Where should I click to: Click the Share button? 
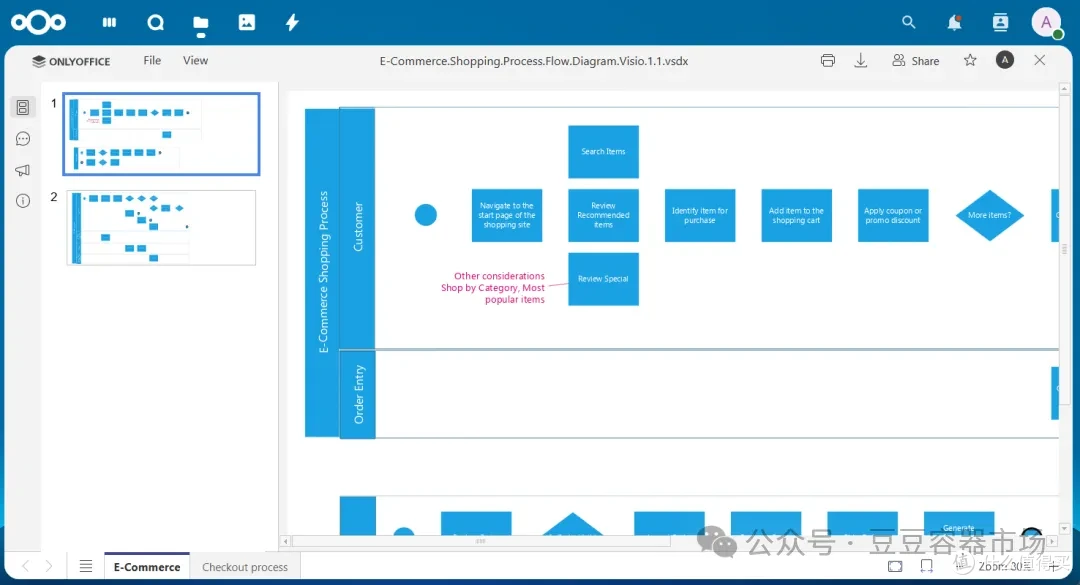pyautogui.click(x=915, y=61)
